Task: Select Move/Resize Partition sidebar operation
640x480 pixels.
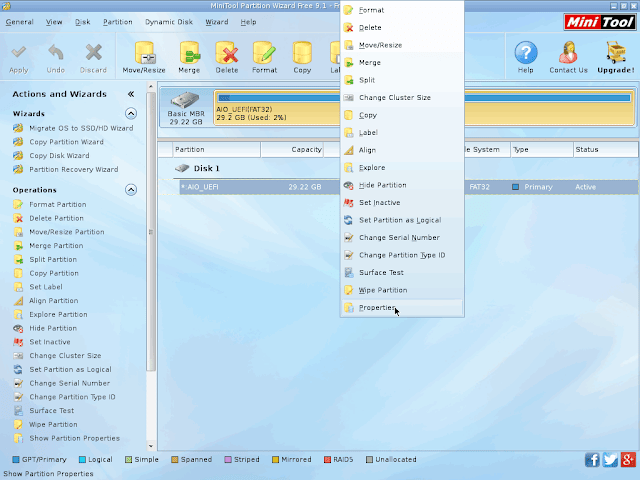Action: pos(67,232)
